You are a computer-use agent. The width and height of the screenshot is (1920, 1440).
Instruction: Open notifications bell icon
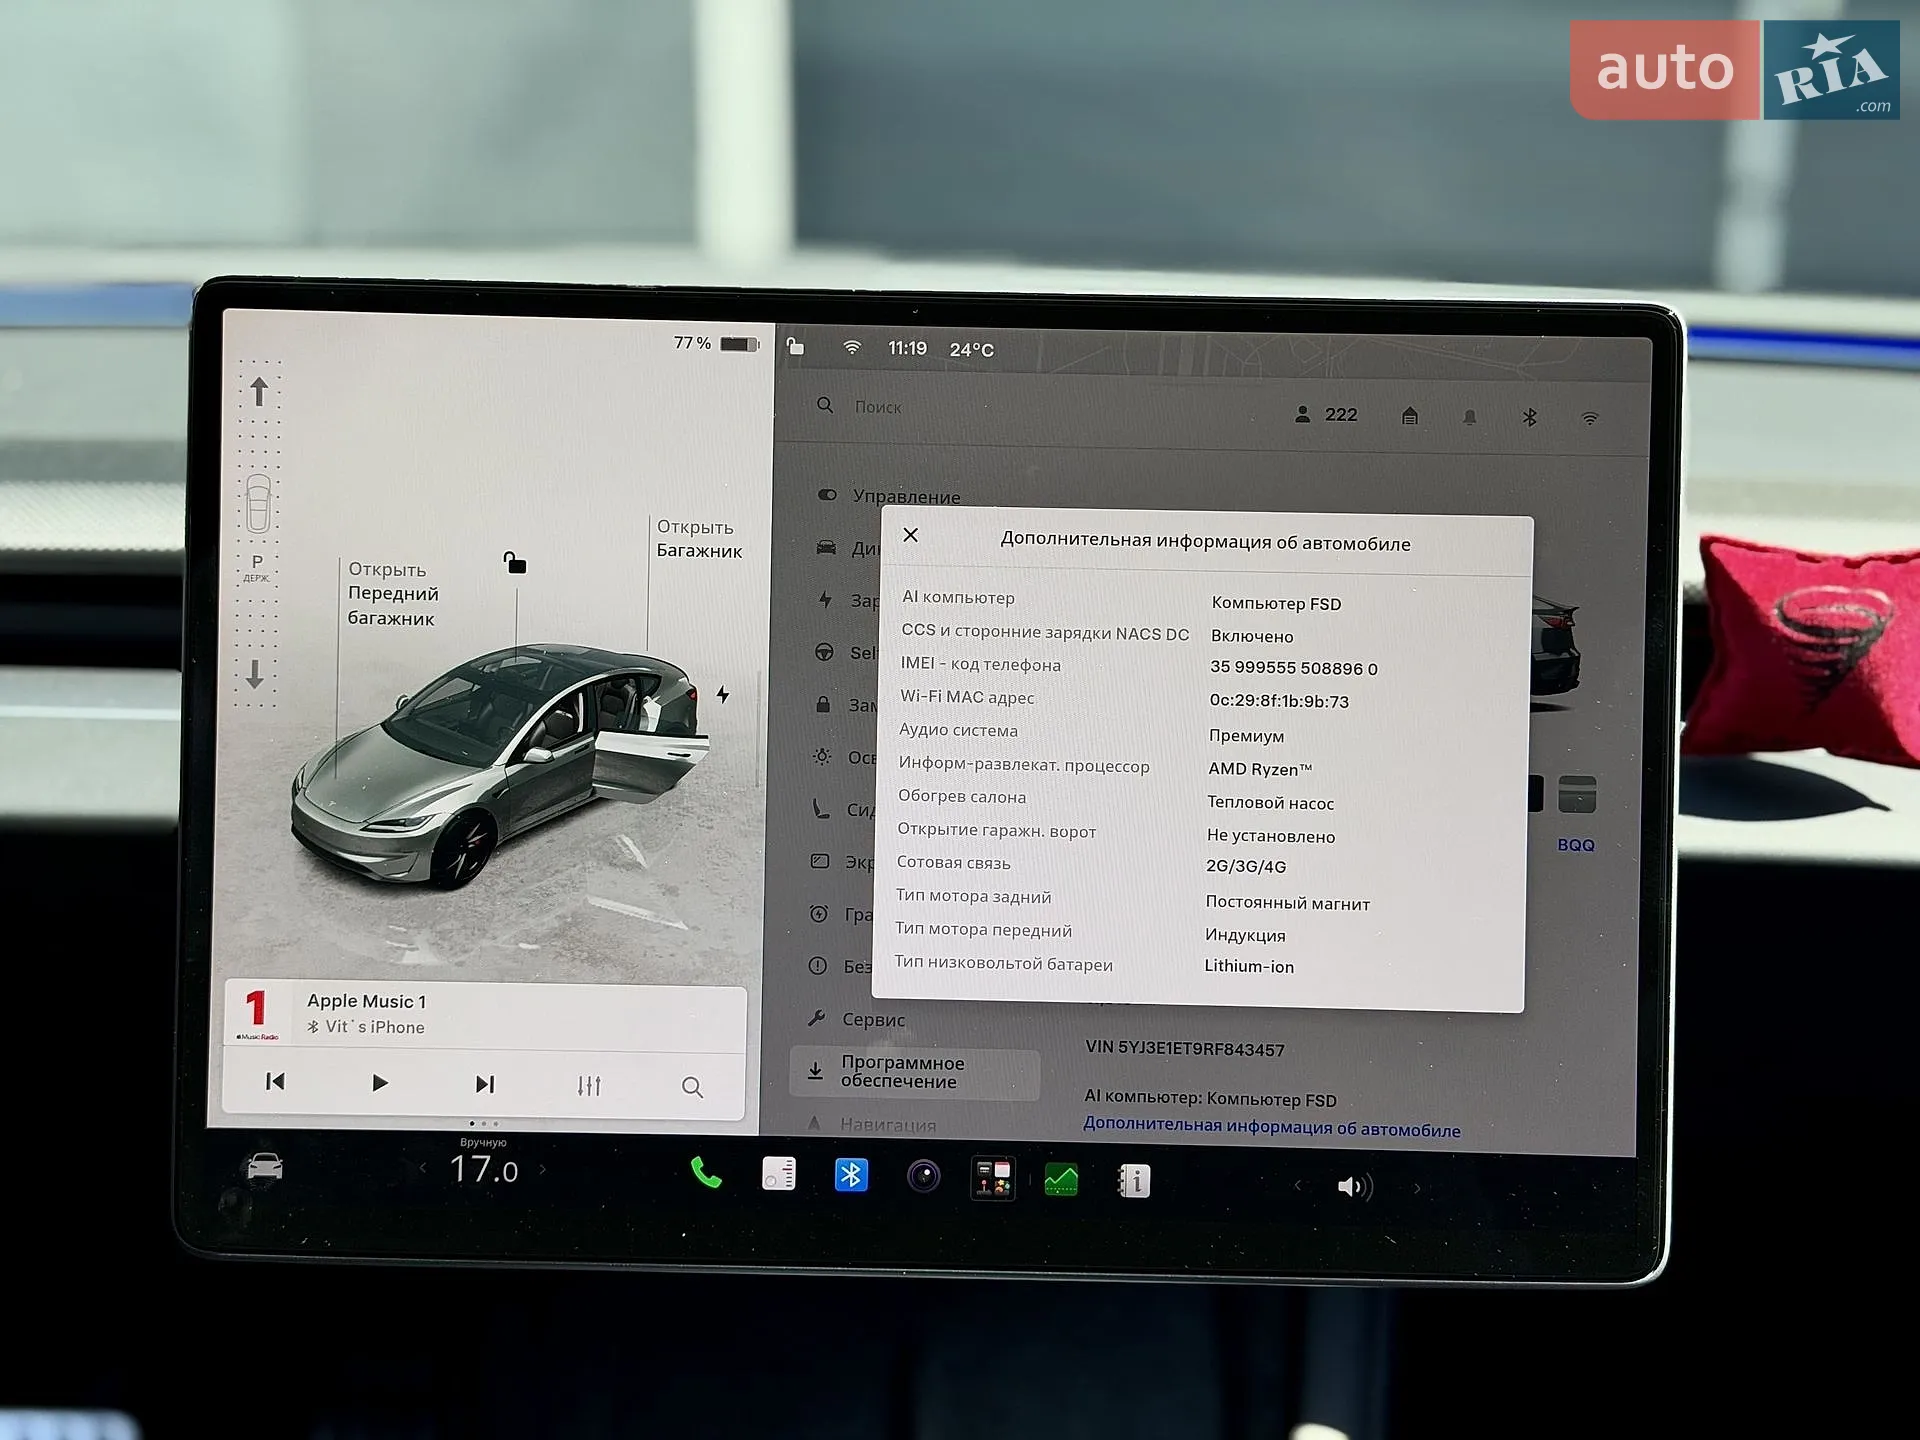pyautogui.click(x=1469, y=417)
